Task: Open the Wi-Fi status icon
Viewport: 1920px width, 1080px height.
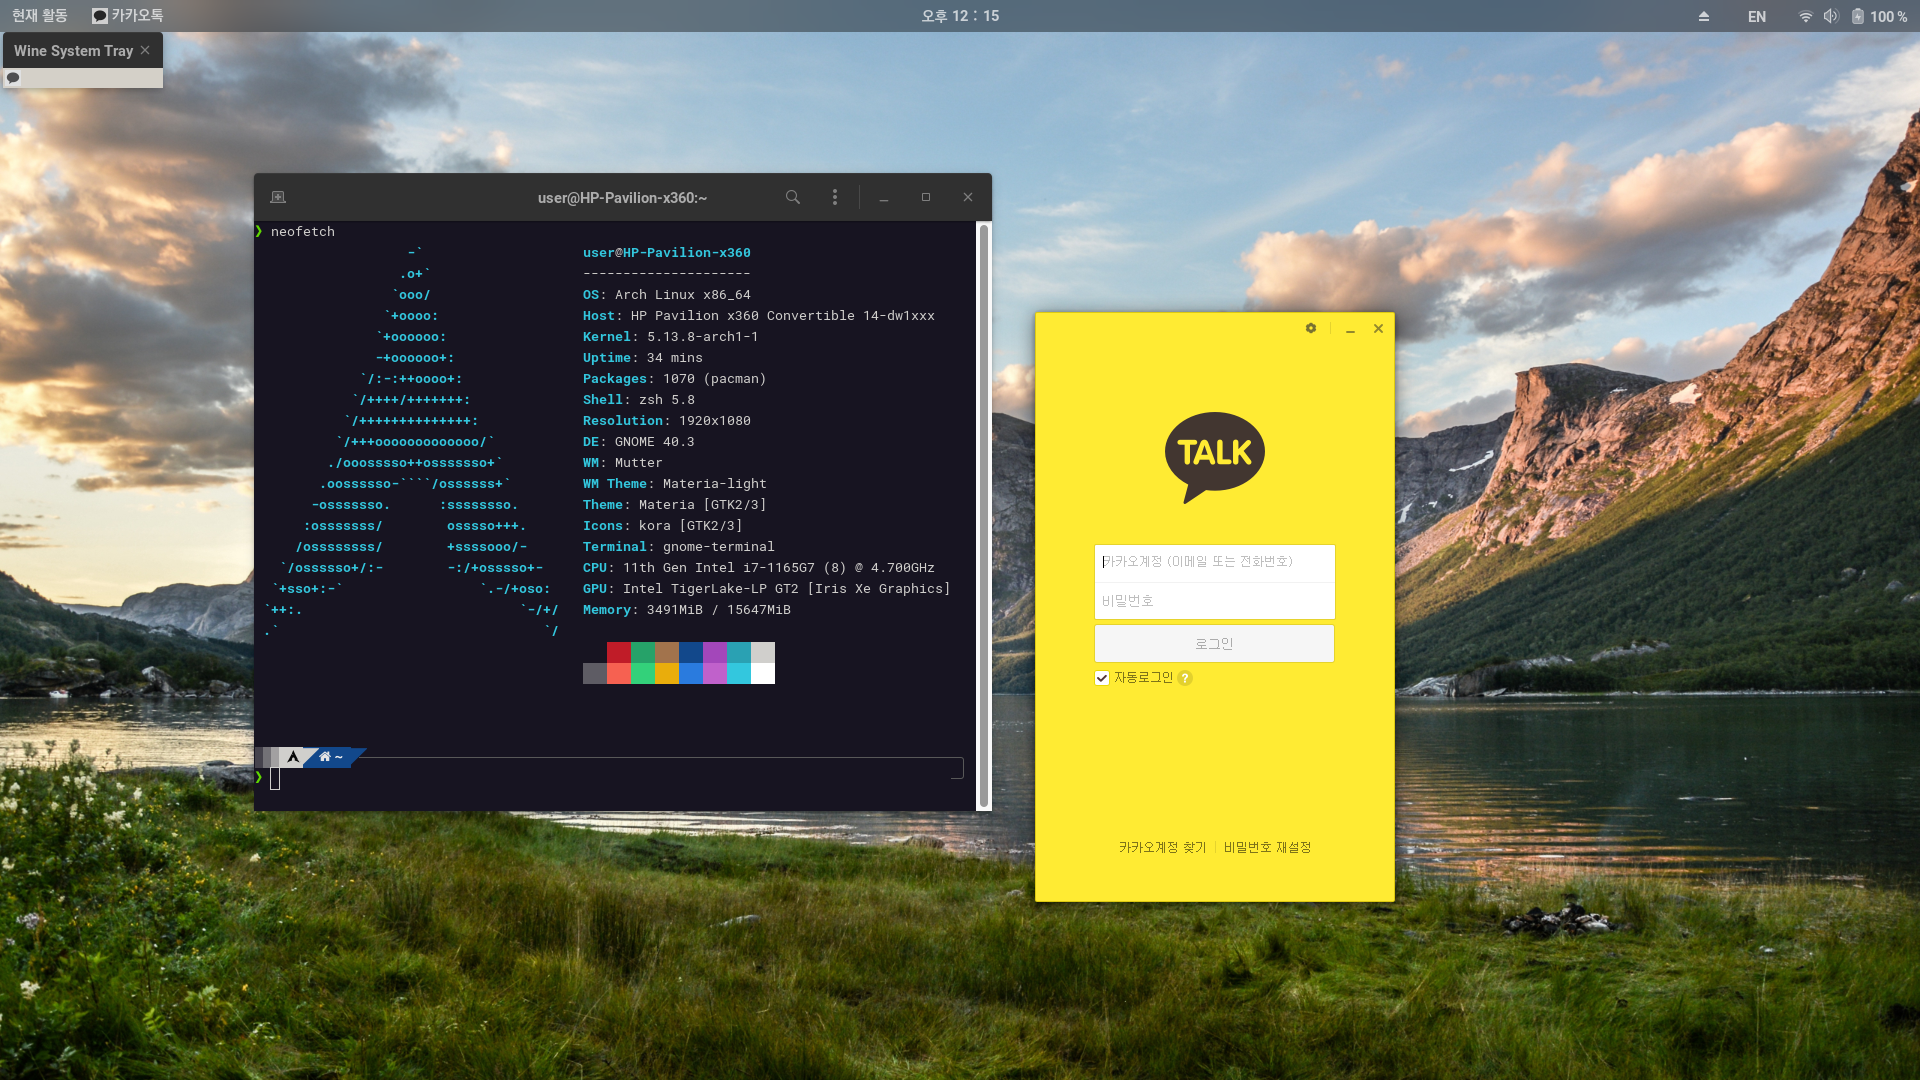Action: (x=1805, y=16)
